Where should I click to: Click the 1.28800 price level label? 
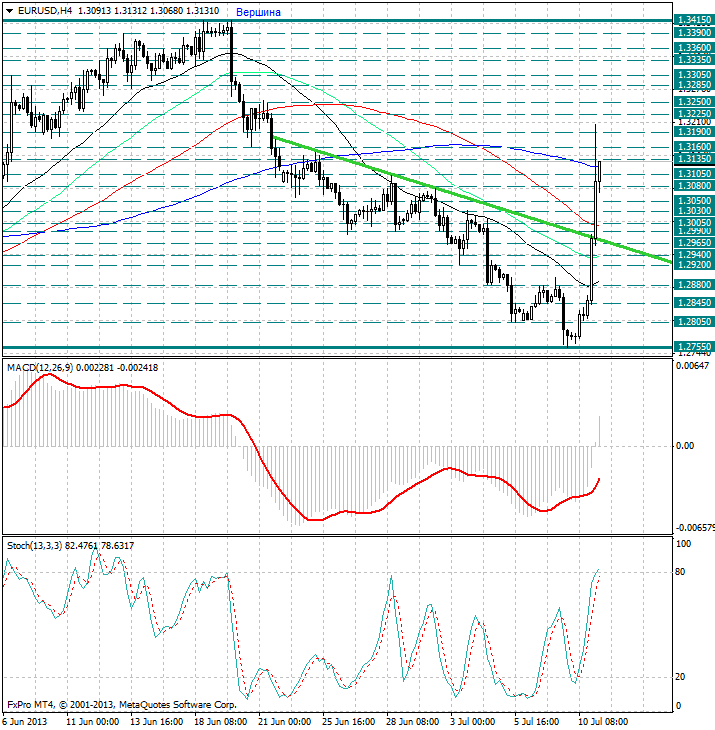(x=694, y=284)
